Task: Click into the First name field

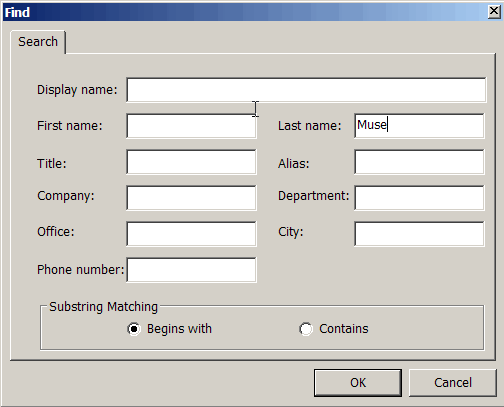Action: pyautogui.click(x=191, y=126)
